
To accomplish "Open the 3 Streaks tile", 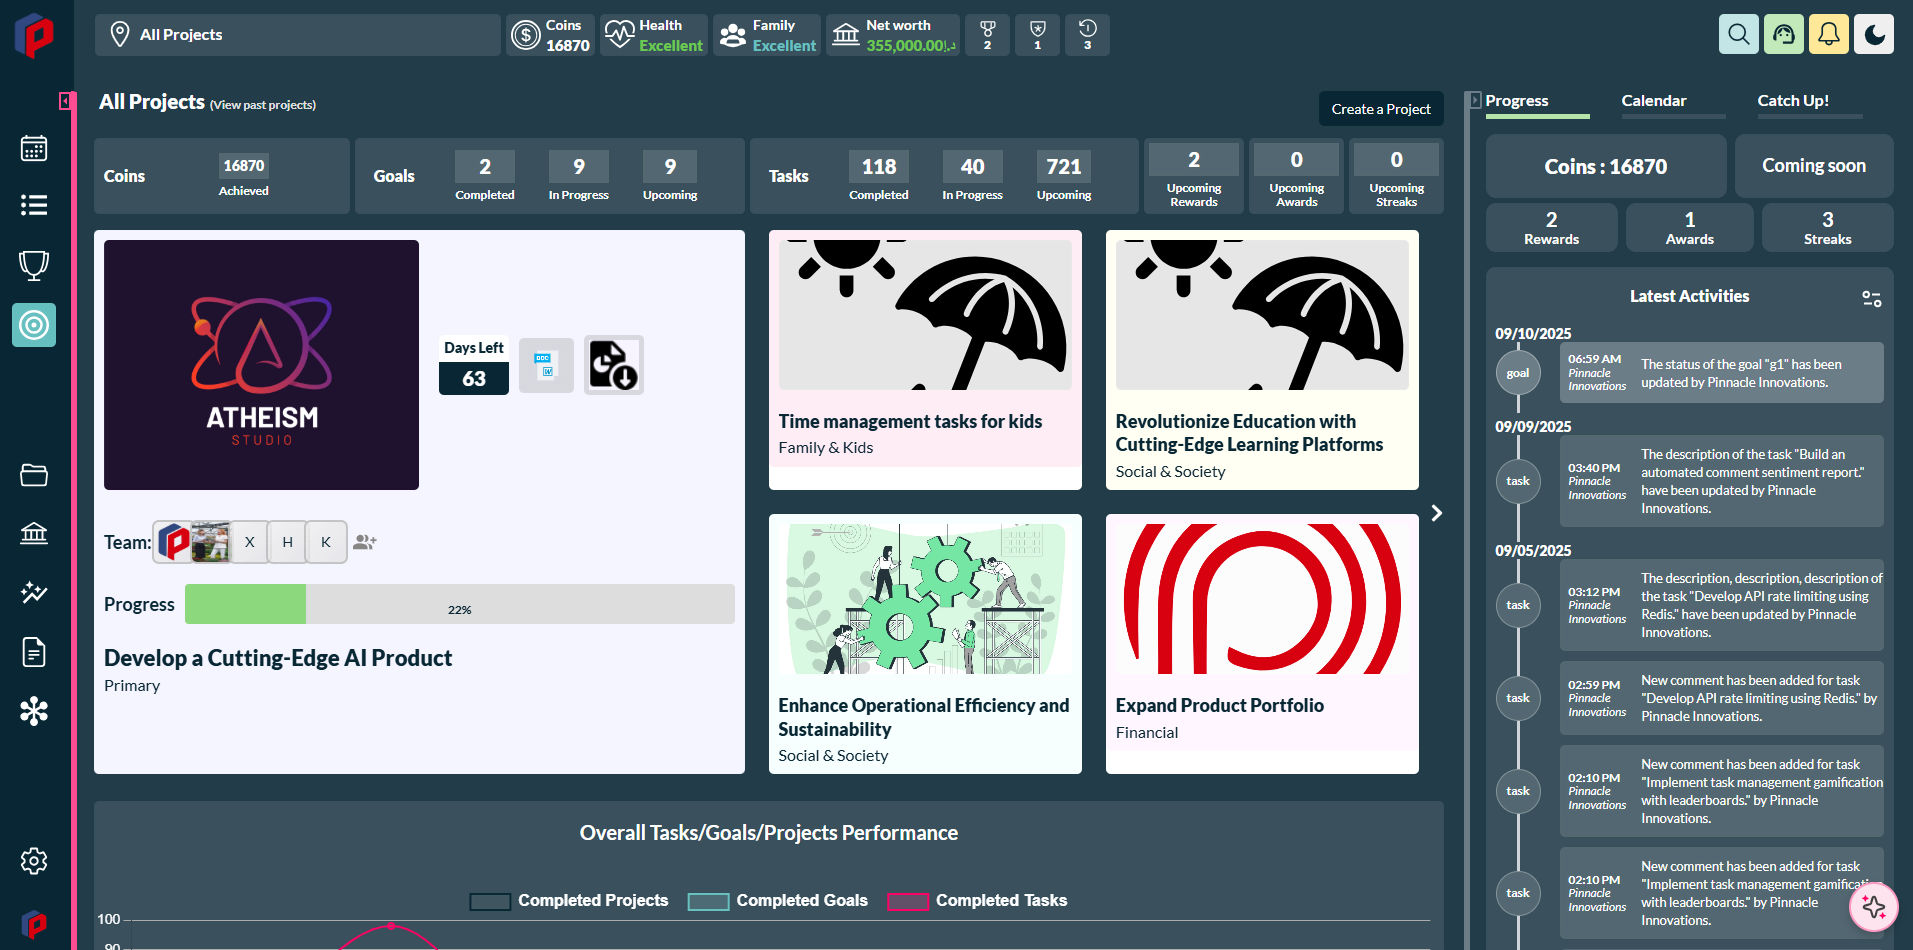I will [1827, 228].
